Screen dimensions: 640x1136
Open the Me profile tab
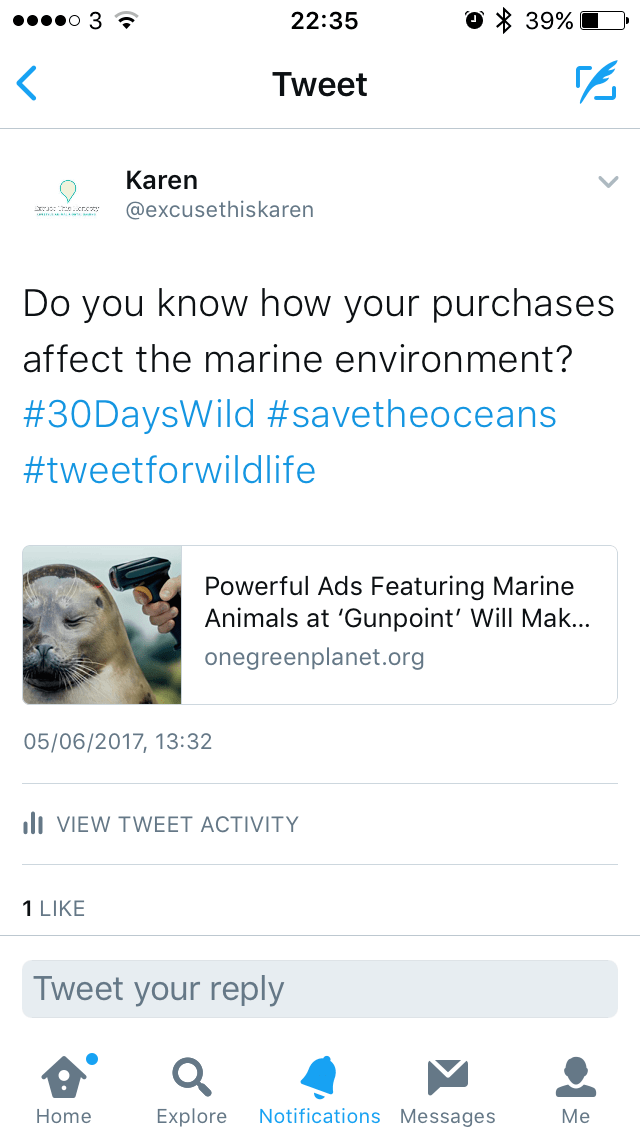tap(576, 1078)
